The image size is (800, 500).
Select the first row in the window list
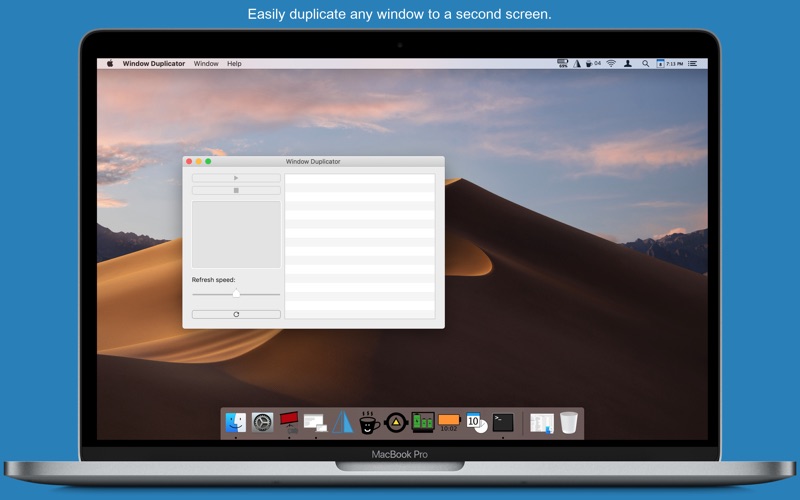[x=360, y=179]
